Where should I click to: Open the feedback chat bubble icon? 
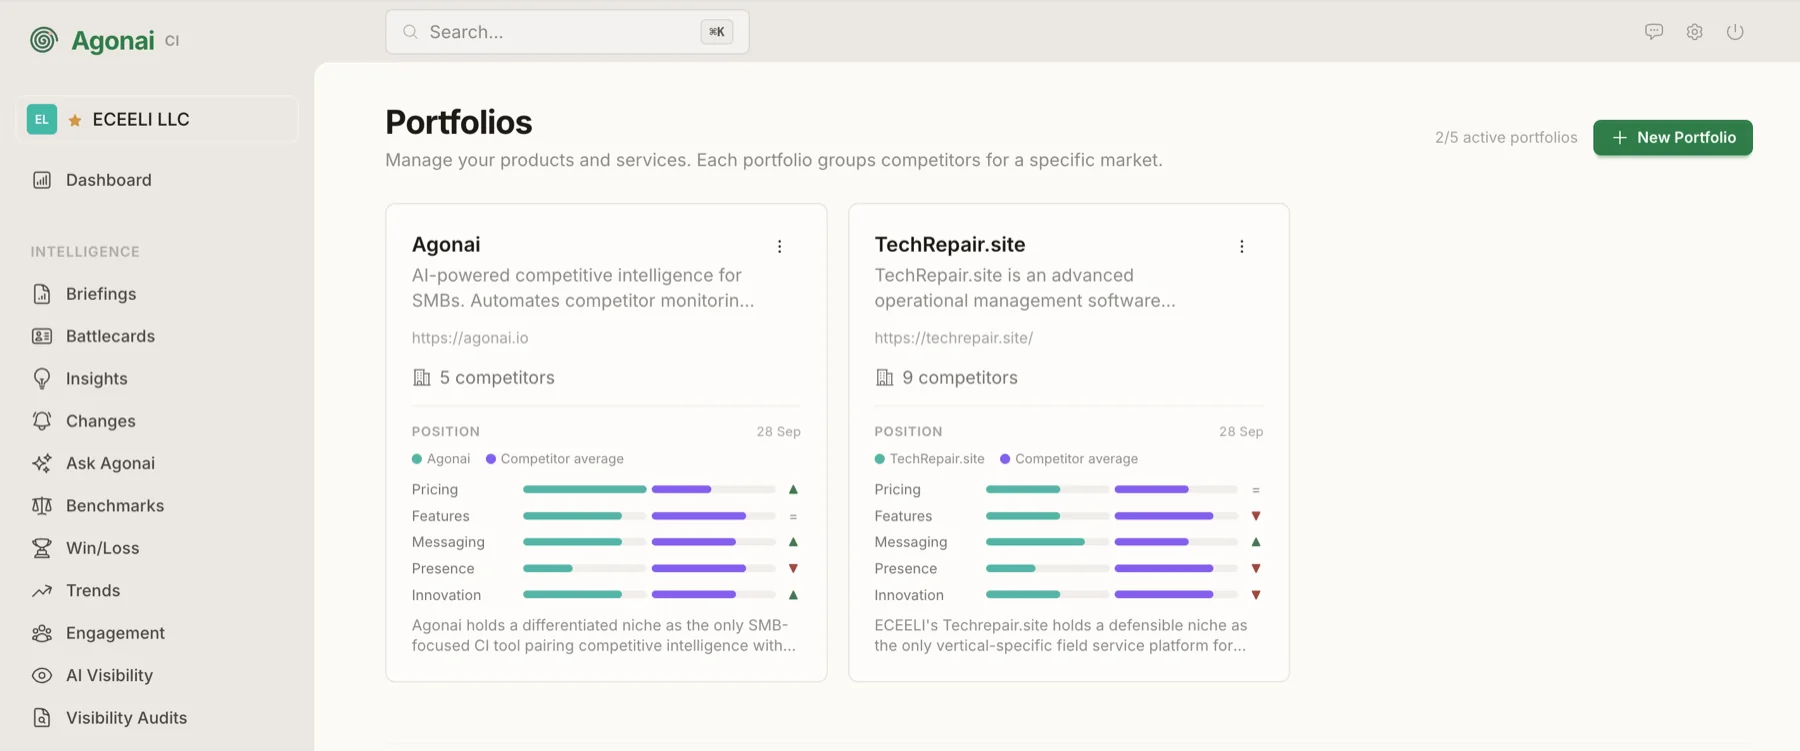click(1654, 32)
